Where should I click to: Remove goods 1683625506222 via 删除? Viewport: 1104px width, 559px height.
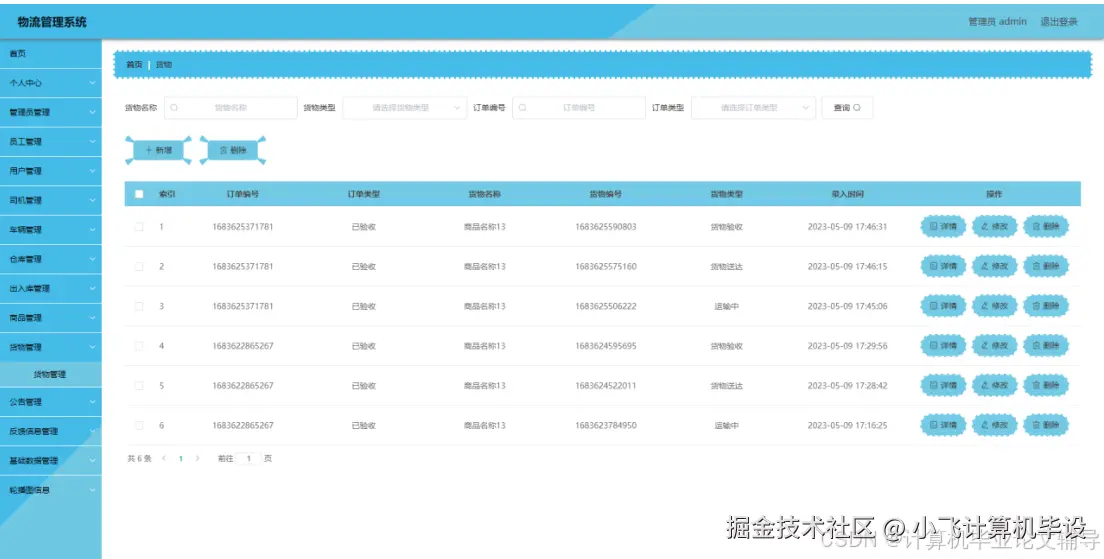pos(1046,306)
